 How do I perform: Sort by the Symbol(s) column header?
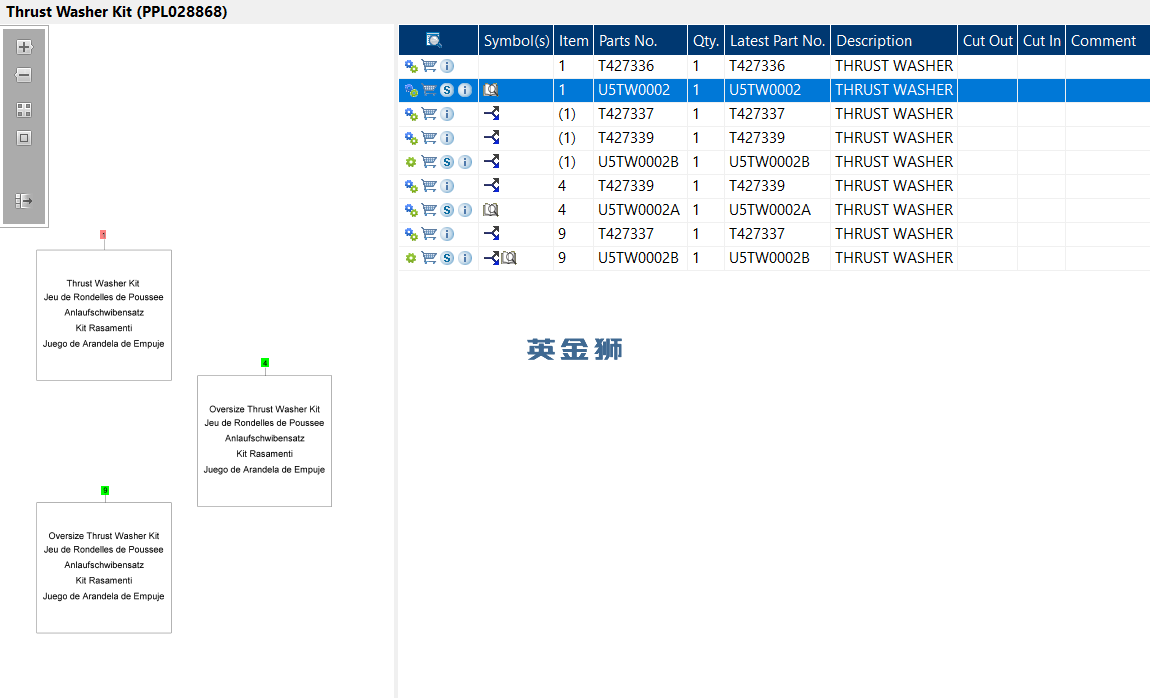(516, 40)
